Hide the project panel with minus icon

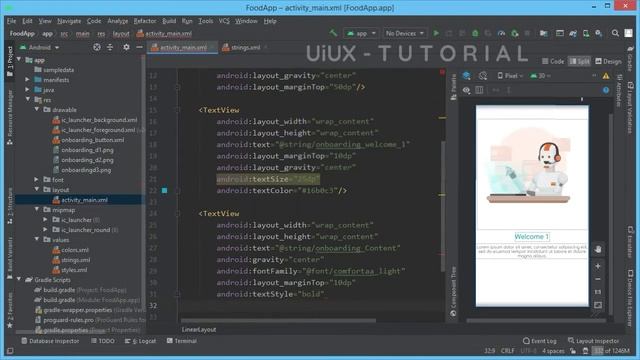pyautogui.click(x=139, y=47)
